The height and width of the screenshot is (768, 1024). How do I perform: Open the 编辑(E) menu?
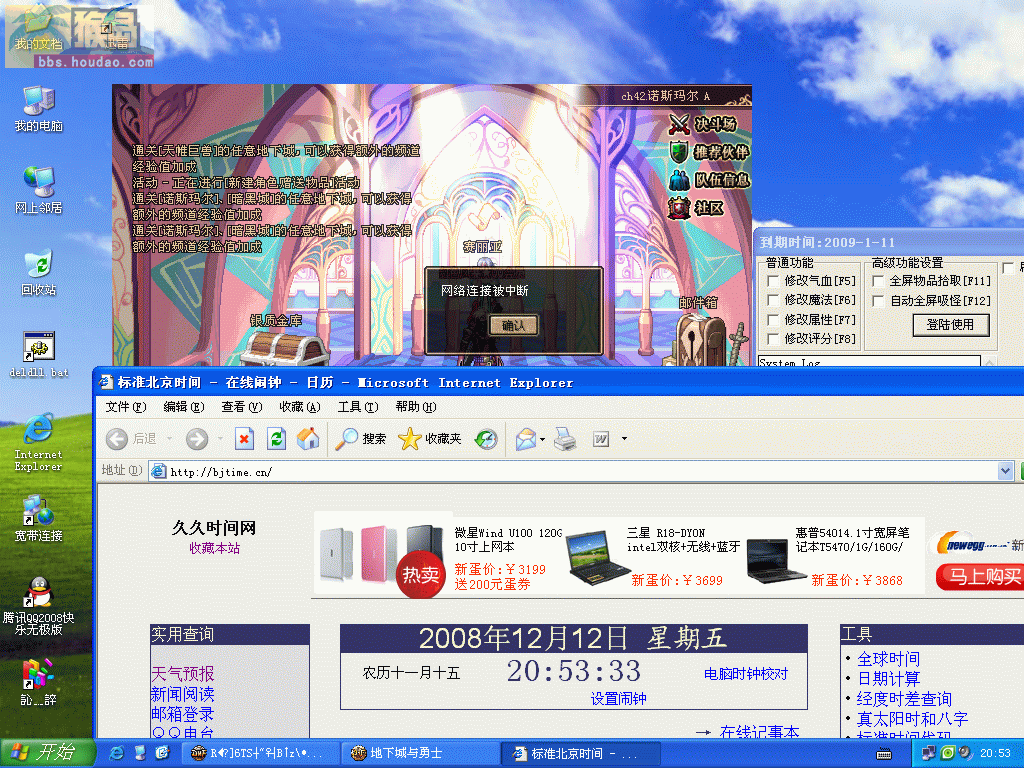click(x=184, y=407)
